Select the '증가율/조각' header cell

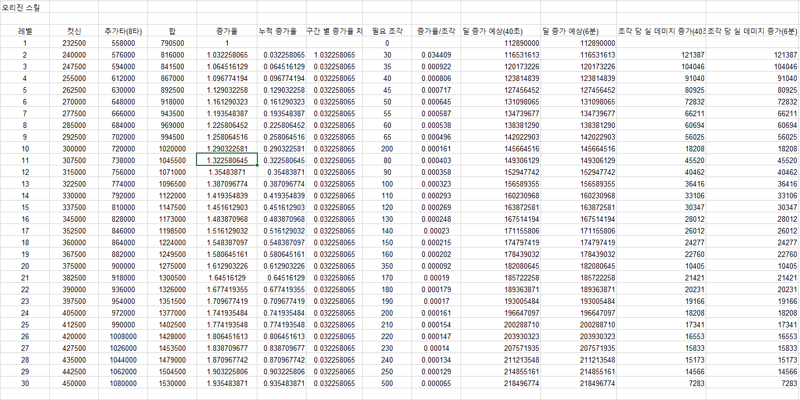[436, 31]
